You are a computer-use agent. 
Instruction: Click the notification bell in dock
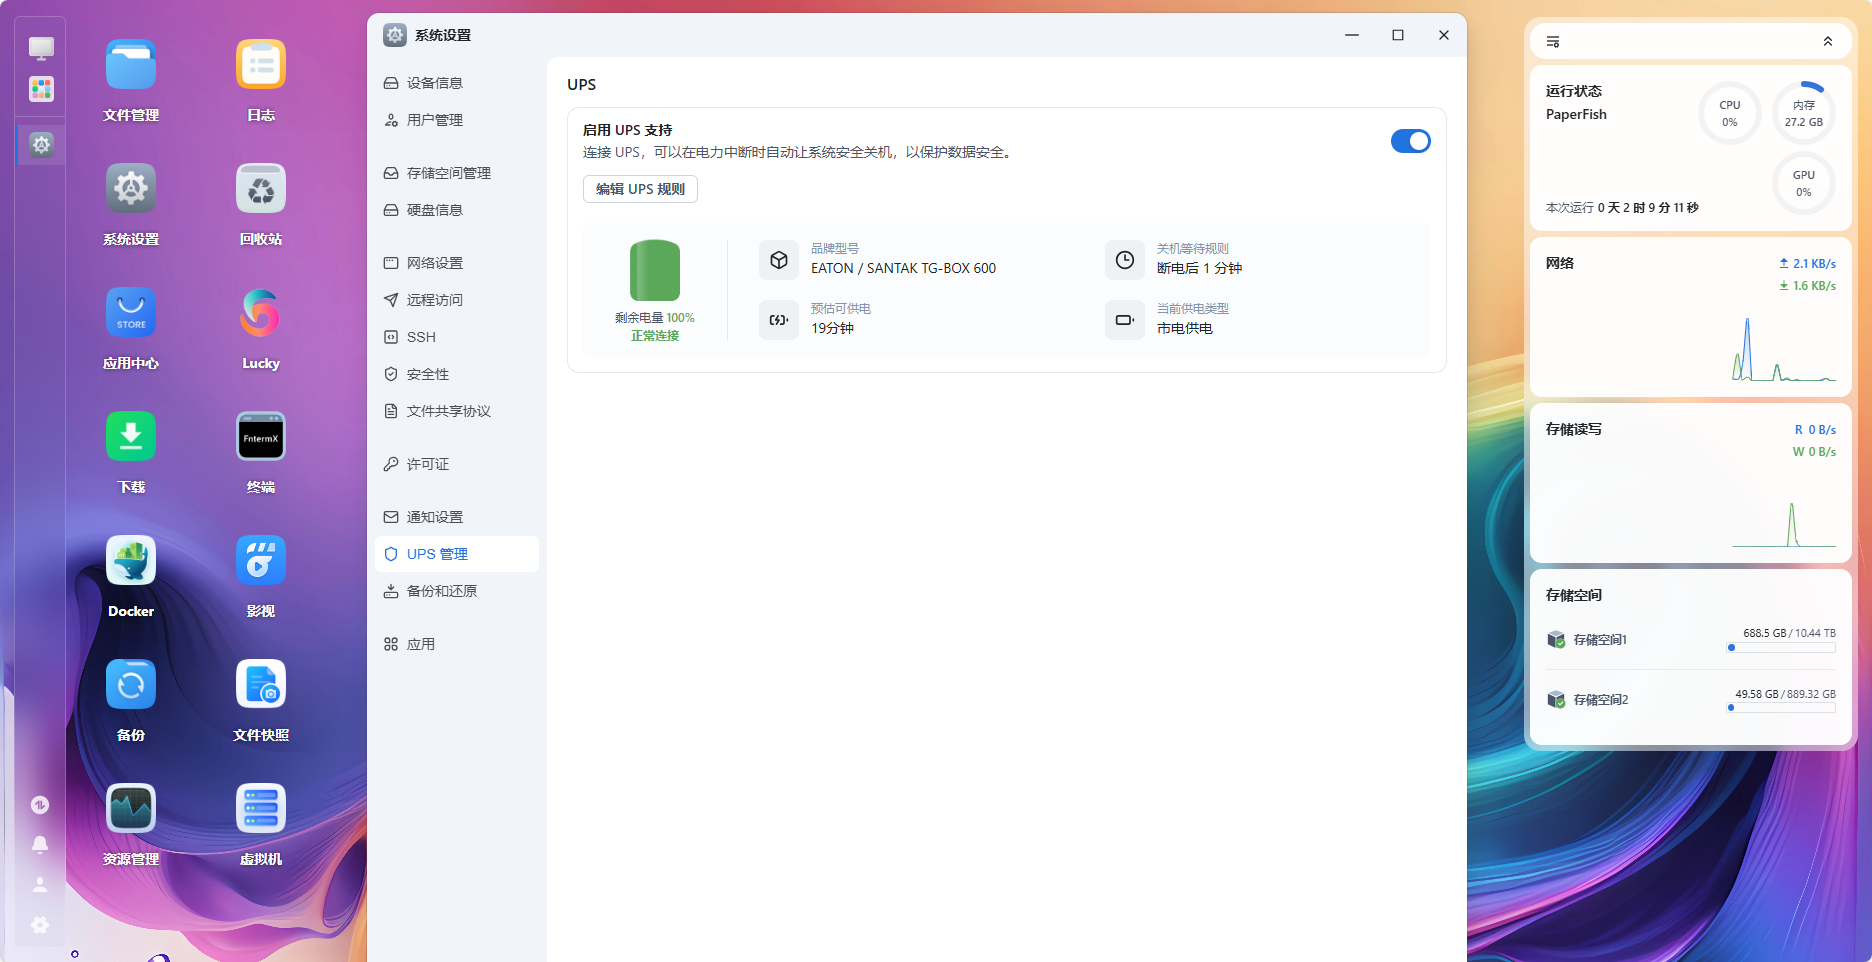pos(40,845)
